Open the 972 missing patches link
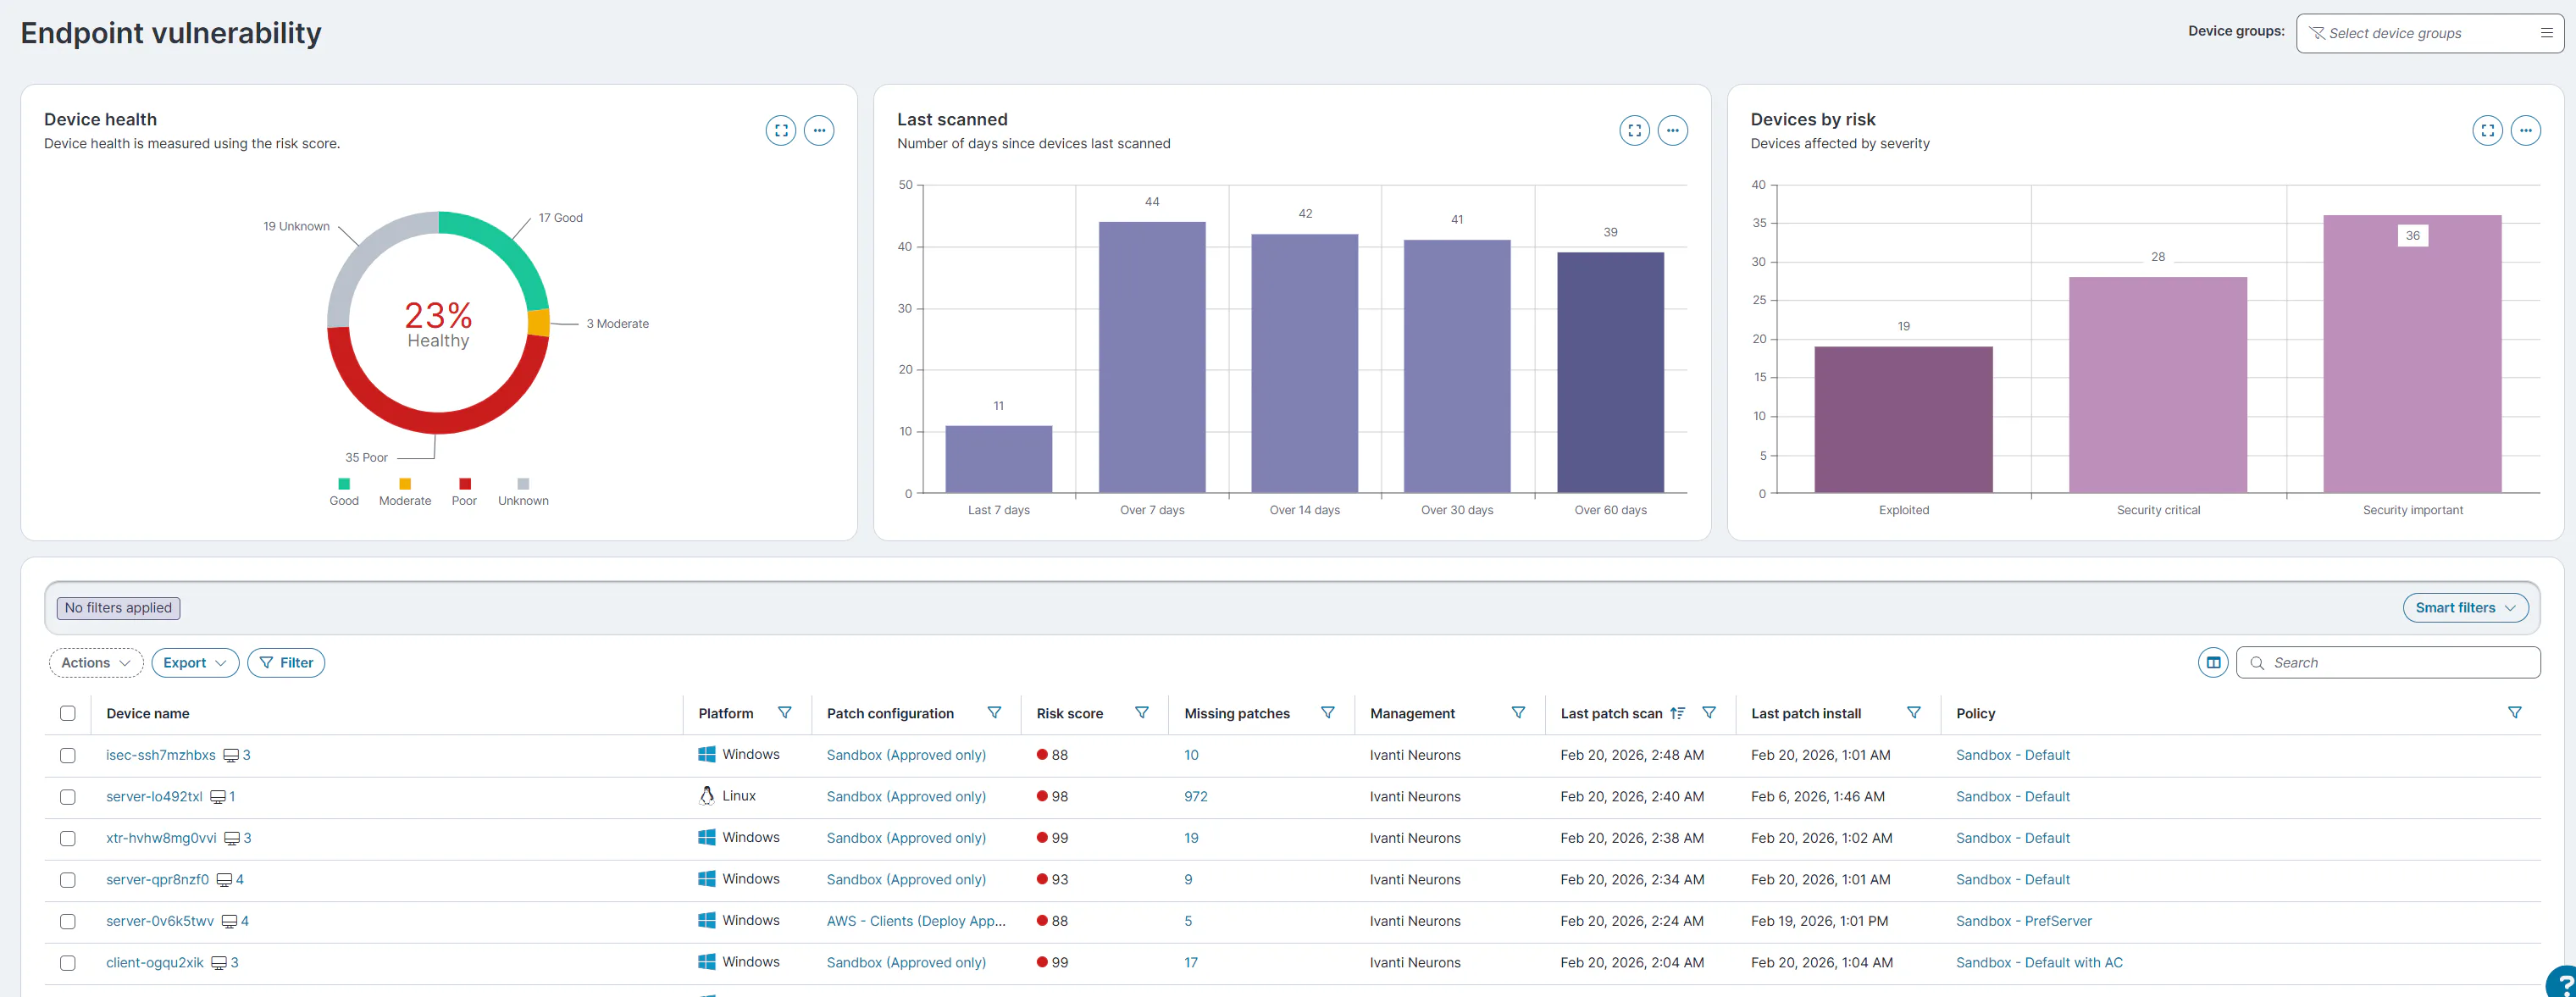Image resolution: width=2576 pixels, height=997 pixels. (x=1195, y=797)
